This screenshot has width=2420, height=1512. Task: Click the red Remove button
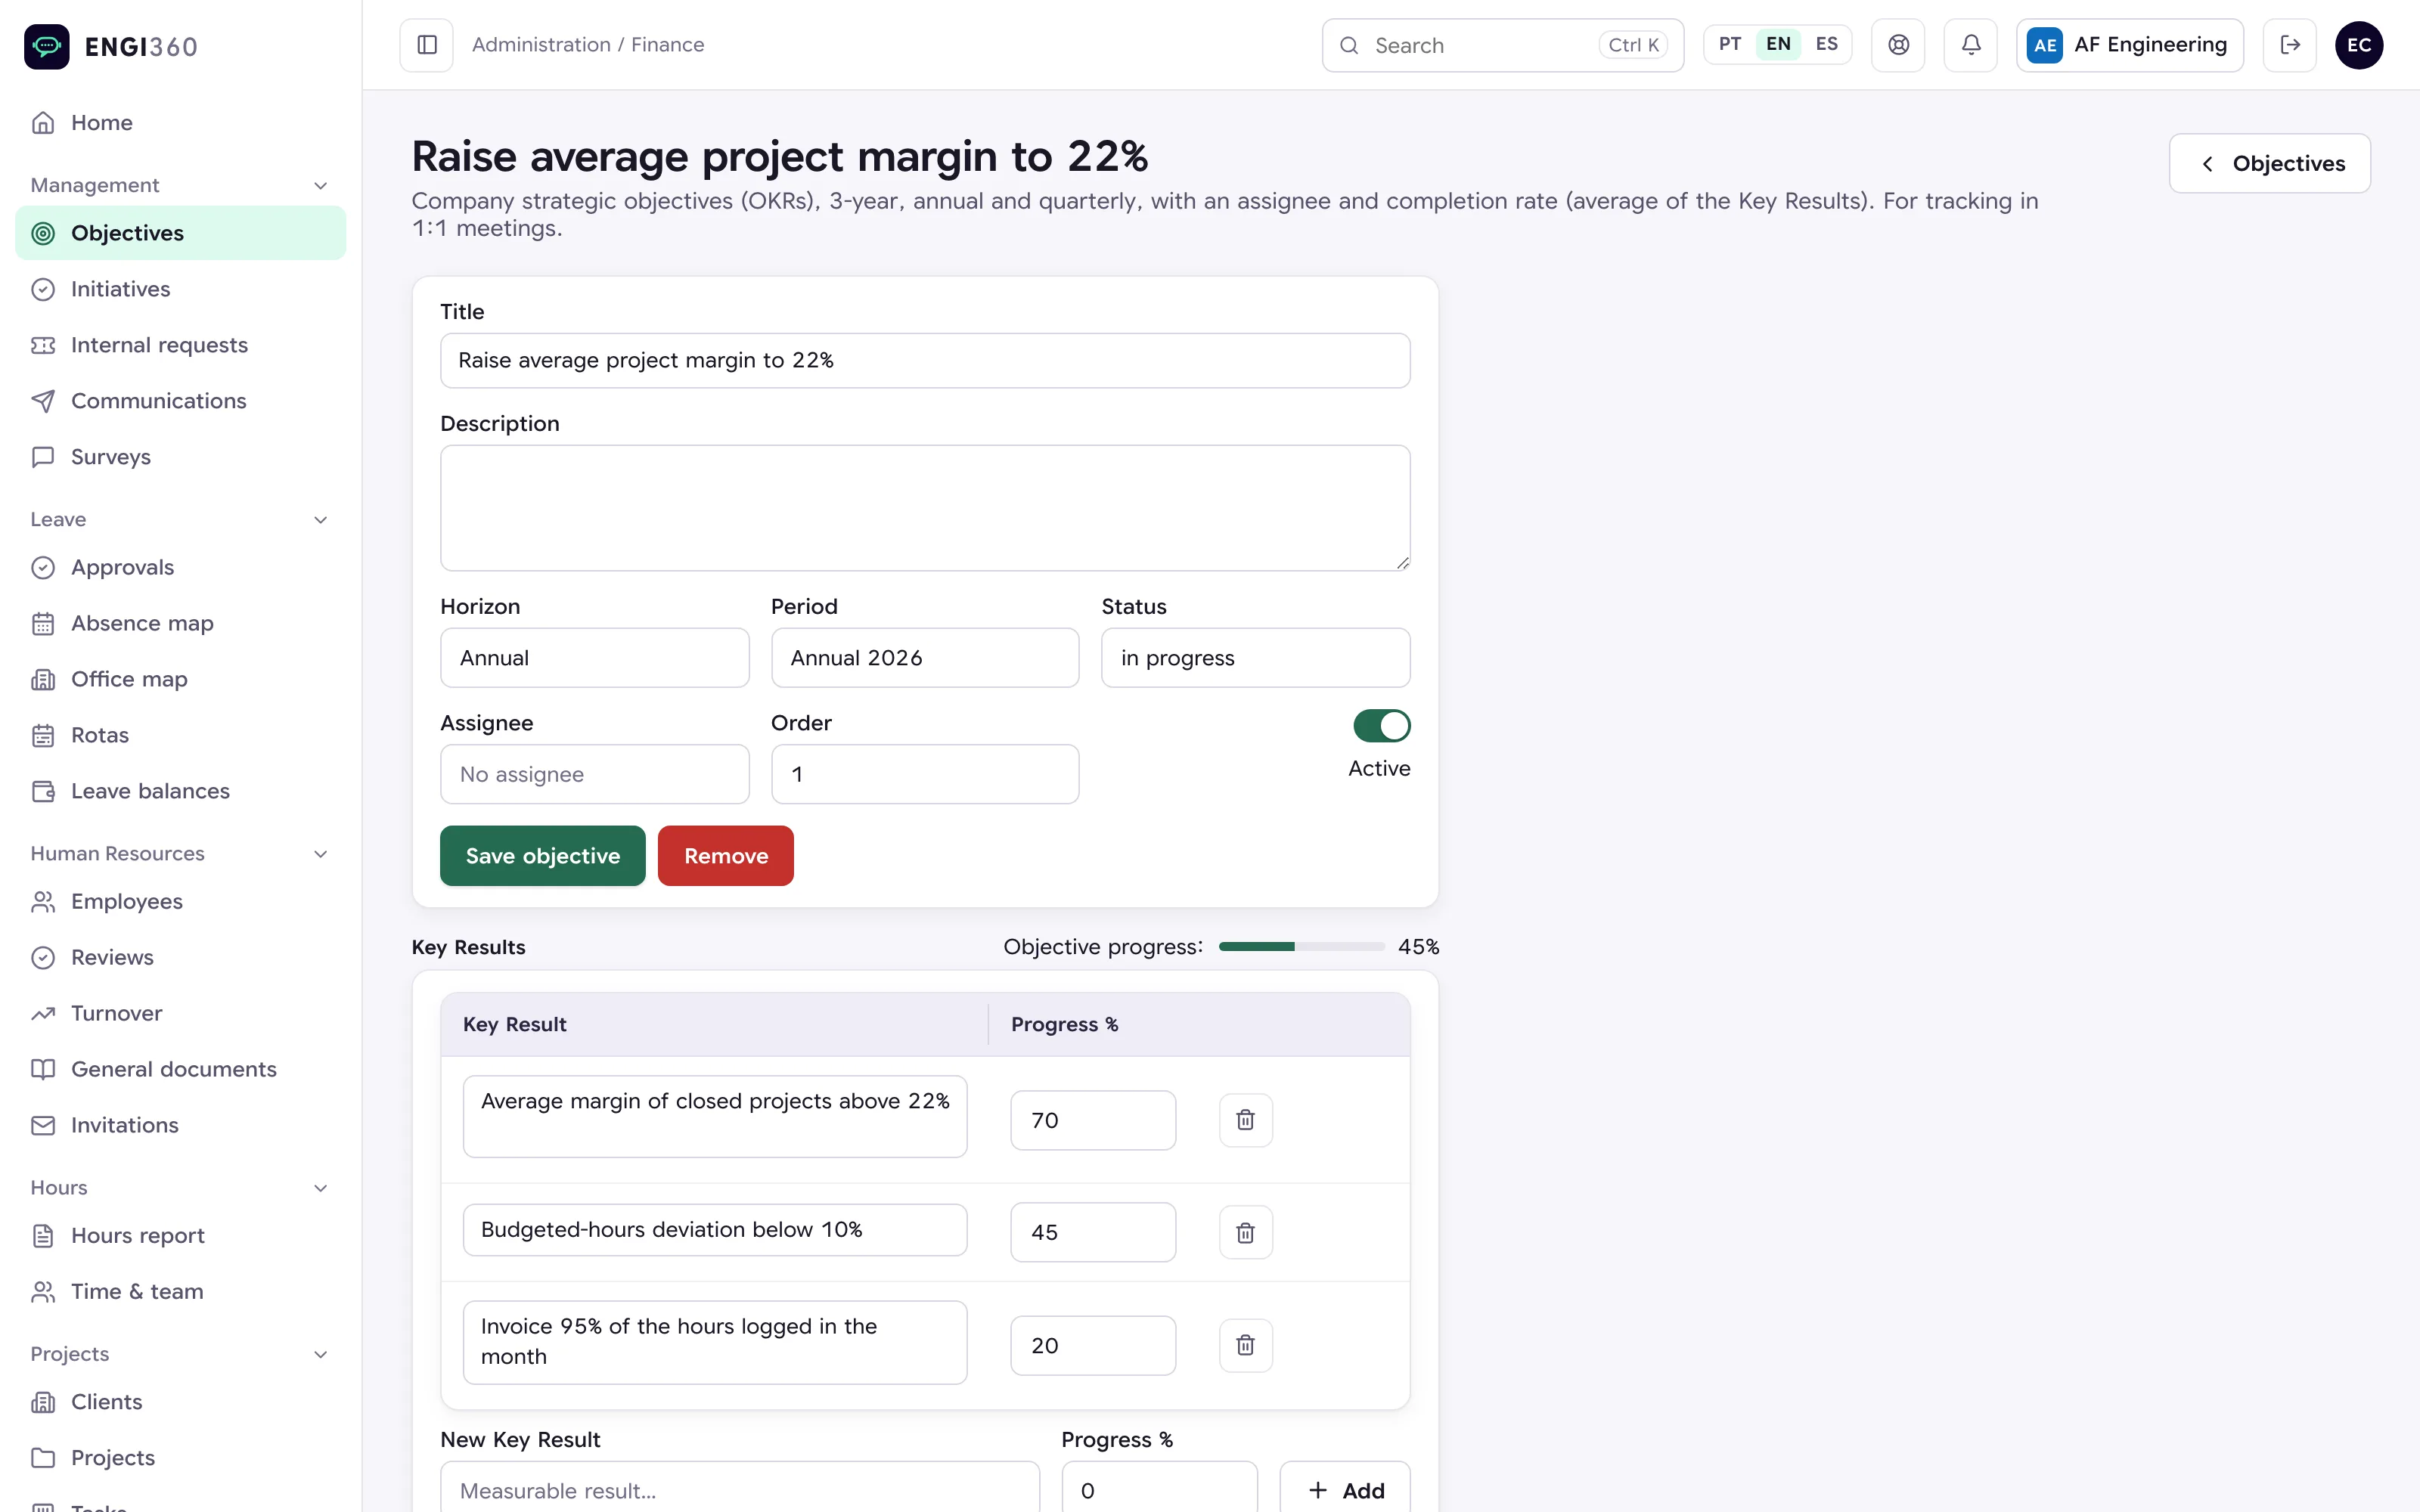point(725,855)
